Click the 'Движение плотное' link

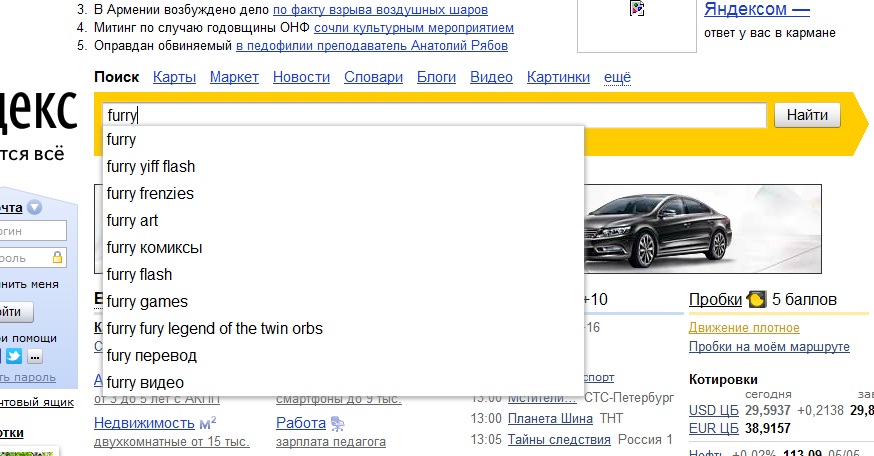[744, 328]
